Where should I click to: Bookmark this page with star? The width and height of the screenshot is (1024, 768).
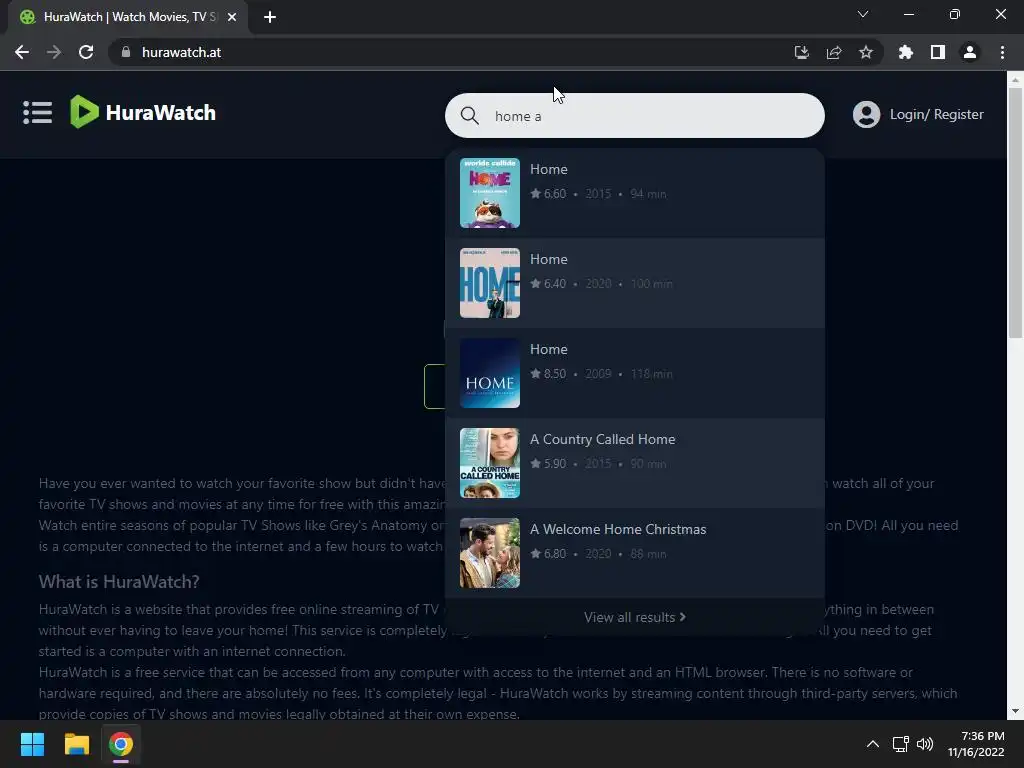(x=866, y=52)
